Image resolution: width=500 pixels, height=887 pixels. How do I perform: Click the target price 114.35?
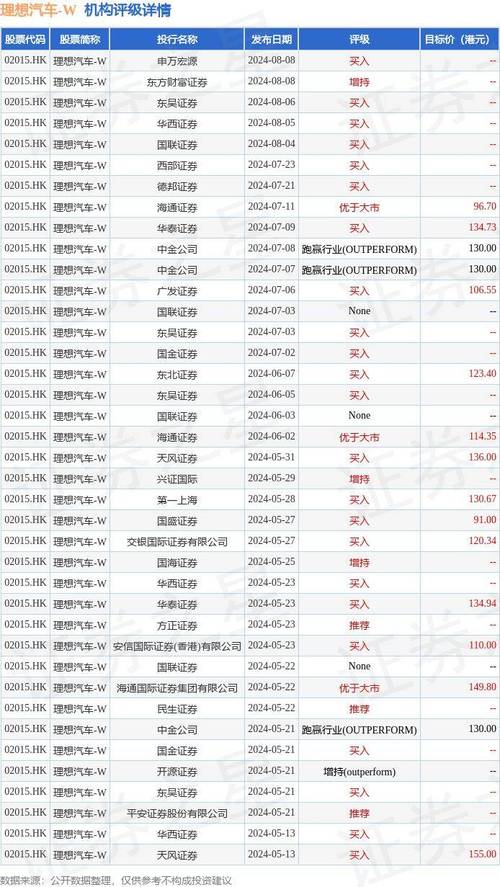pyautogui.click(x=482, y=436)
